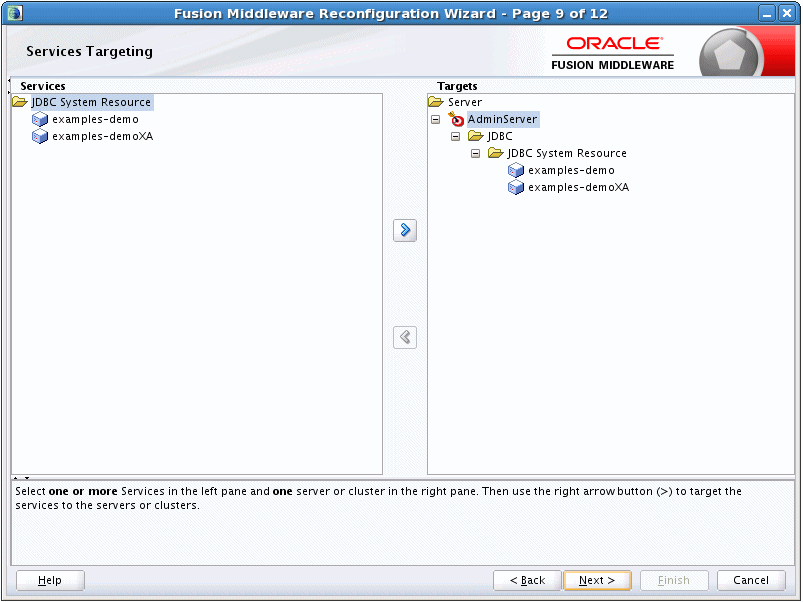Minimize the Reconfiguration Wizard window
The image size is (803, 602).
tap(767, 13)
